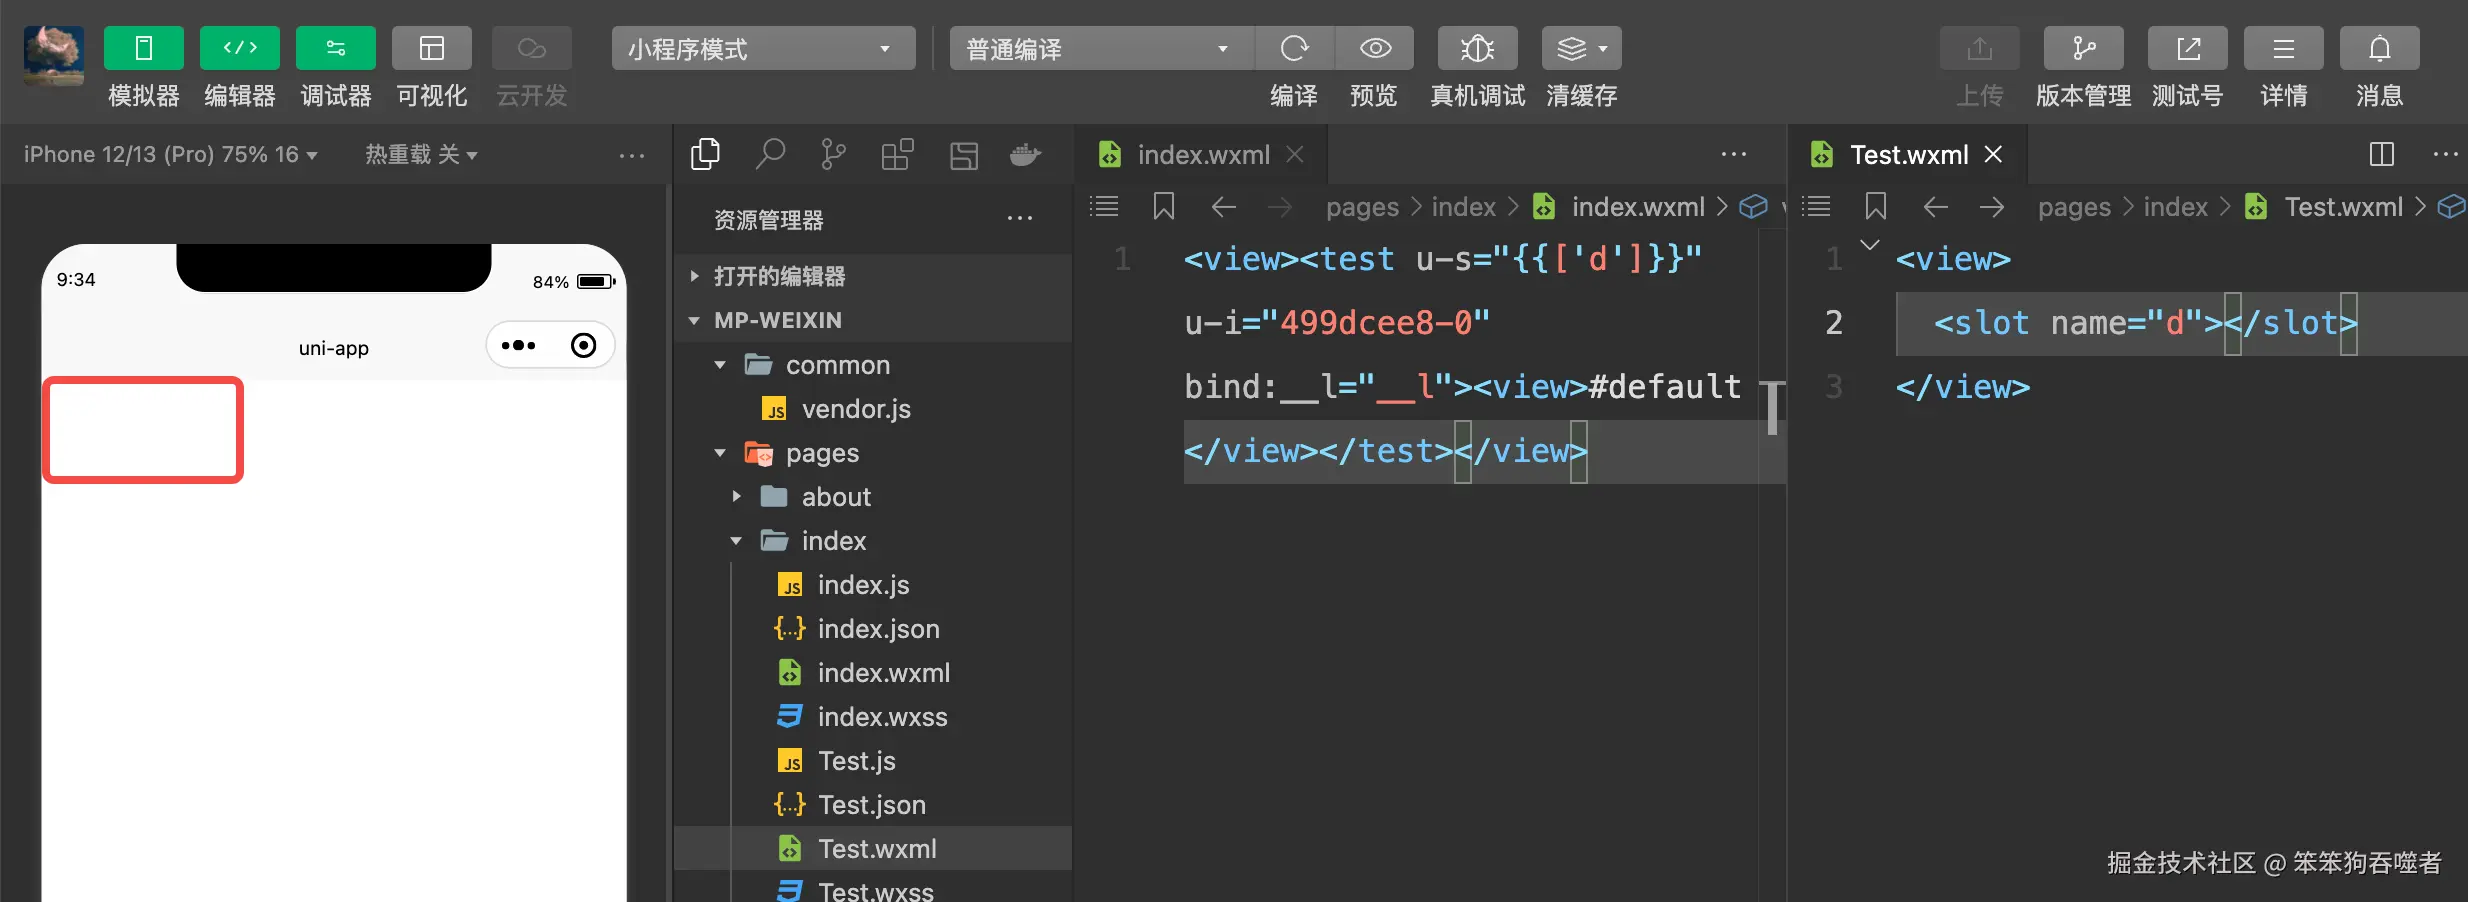Expand the about folder

[737, 497]
